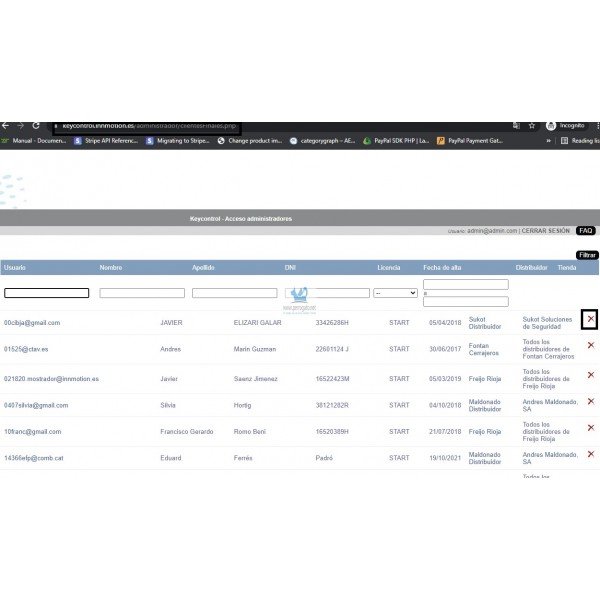The width and height of the screenshot is (600, 600).
Task: Reload the page with browser refresh icon
Action: point(37,126)
